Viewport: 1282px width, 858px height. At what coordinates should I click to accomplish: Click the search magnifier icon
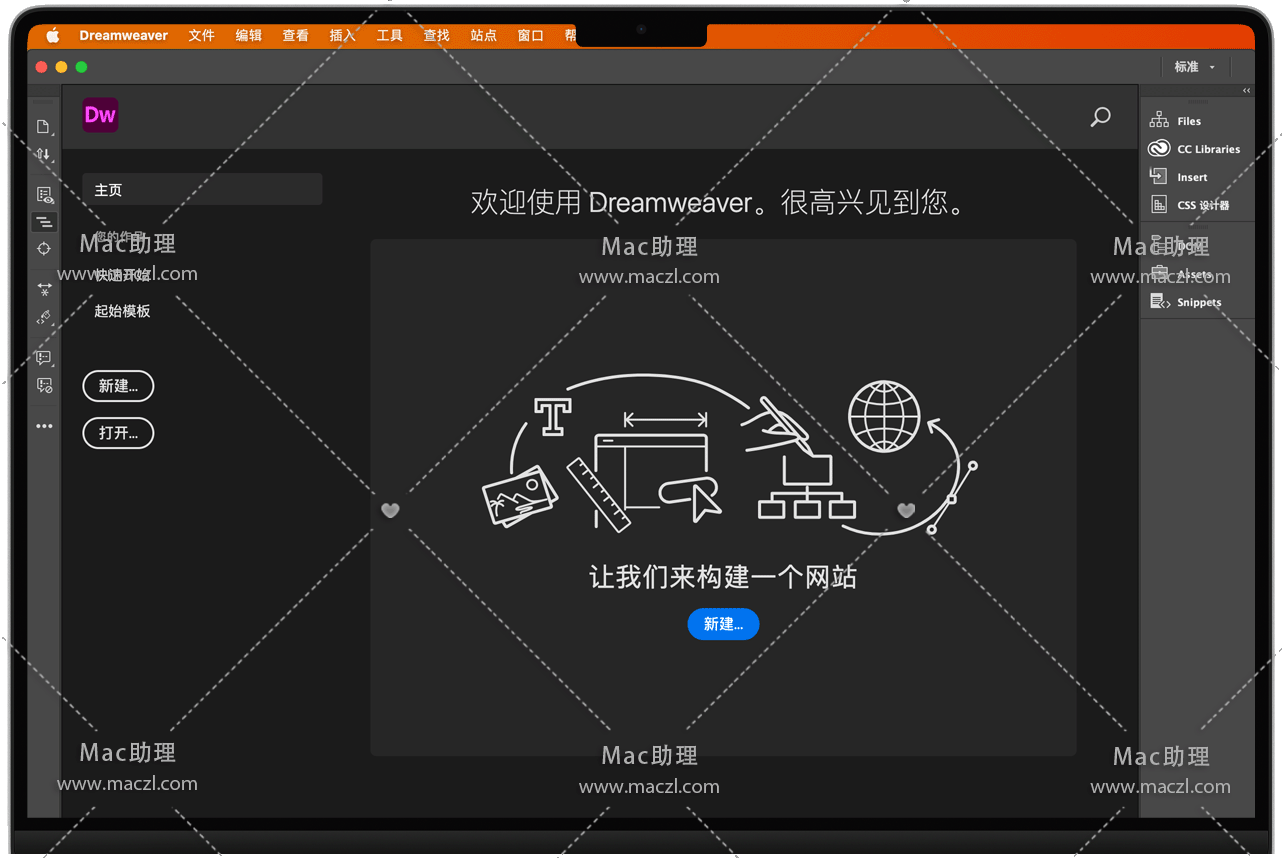(1100, 117)
